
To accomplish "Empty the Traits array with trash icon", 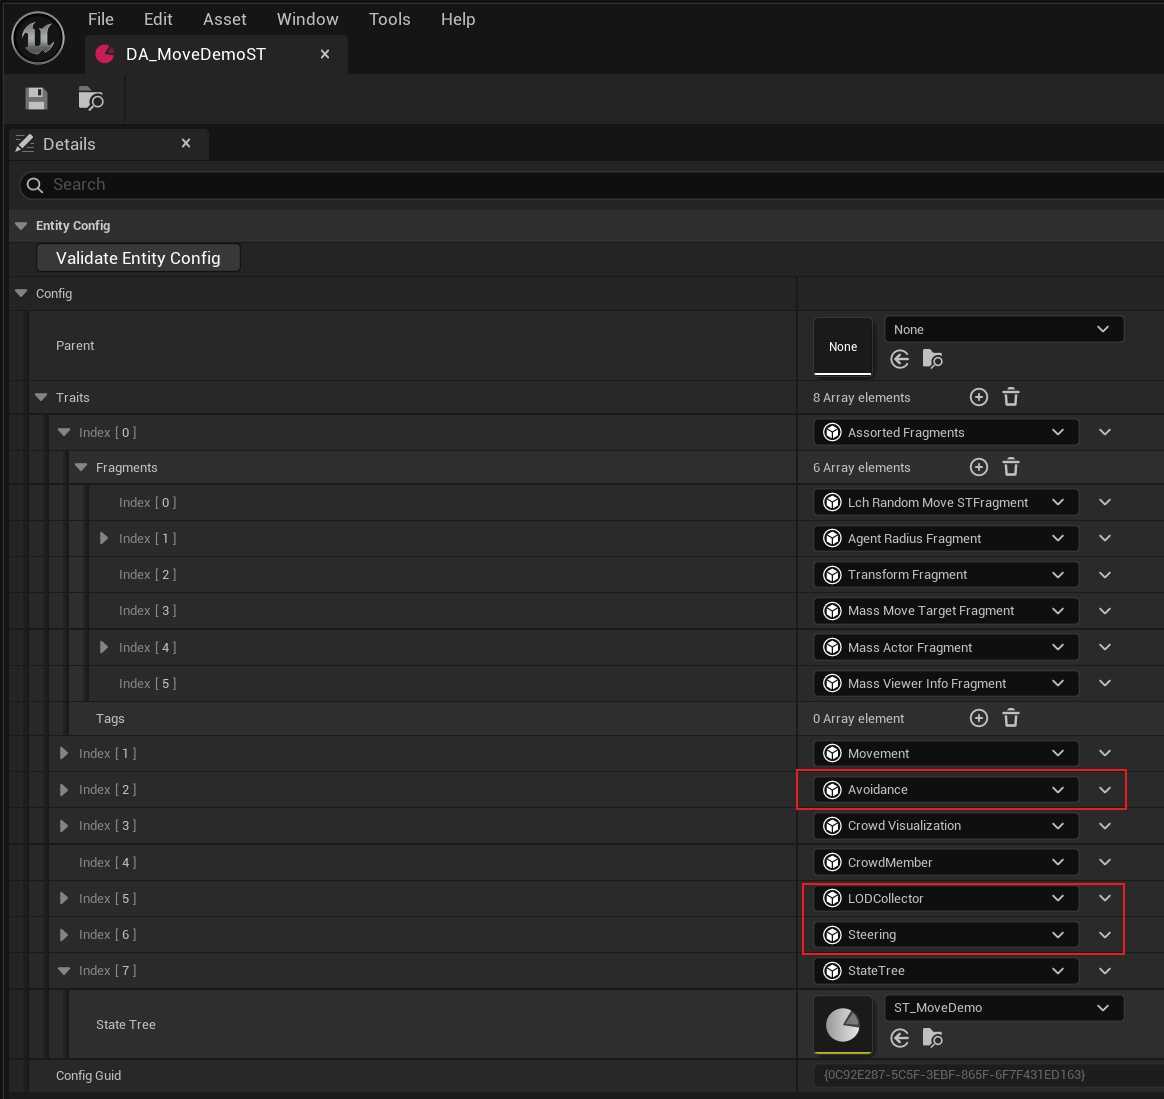I will click(x=1011, y=397).
